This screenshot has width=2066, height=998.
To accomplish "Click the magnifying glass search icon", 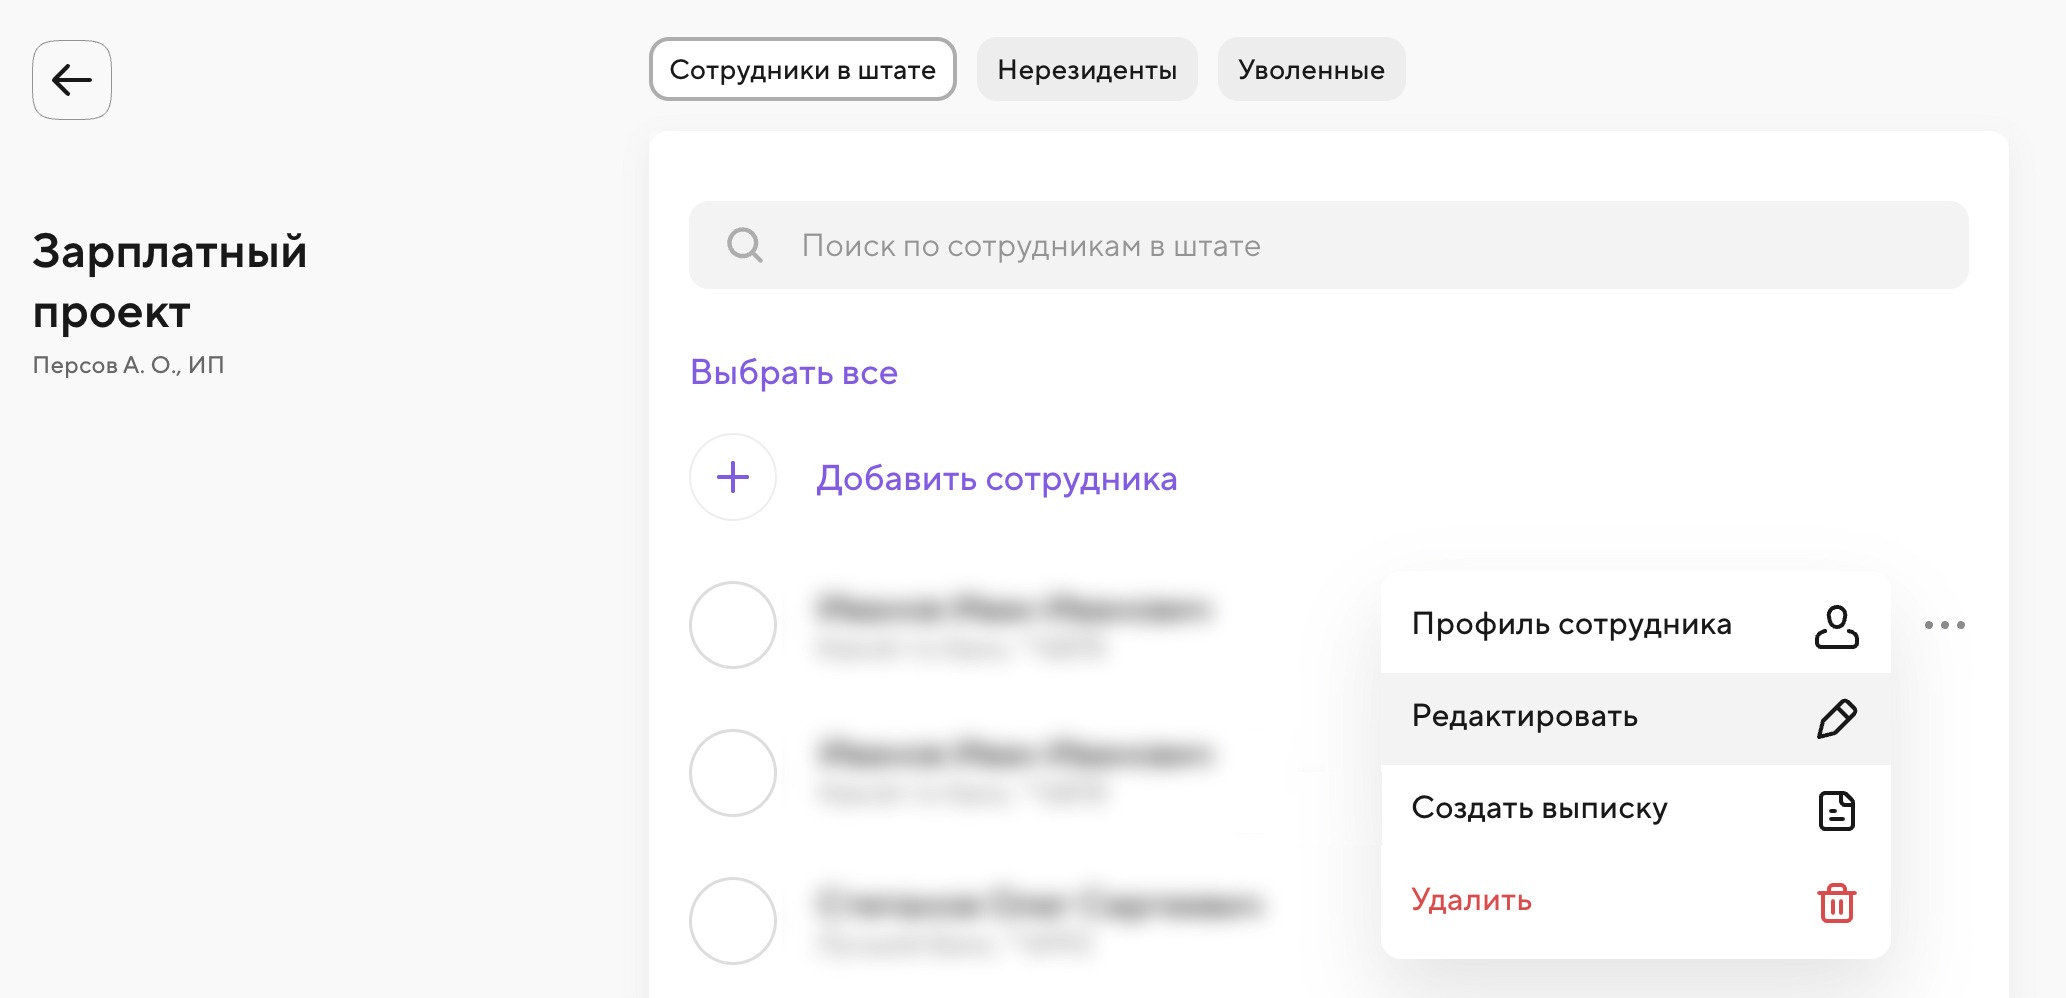I will click(745, 245).
